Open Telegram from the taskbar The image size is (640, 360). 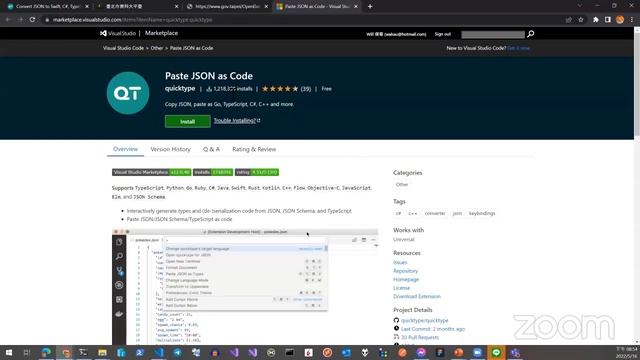(x=178, y=352)
